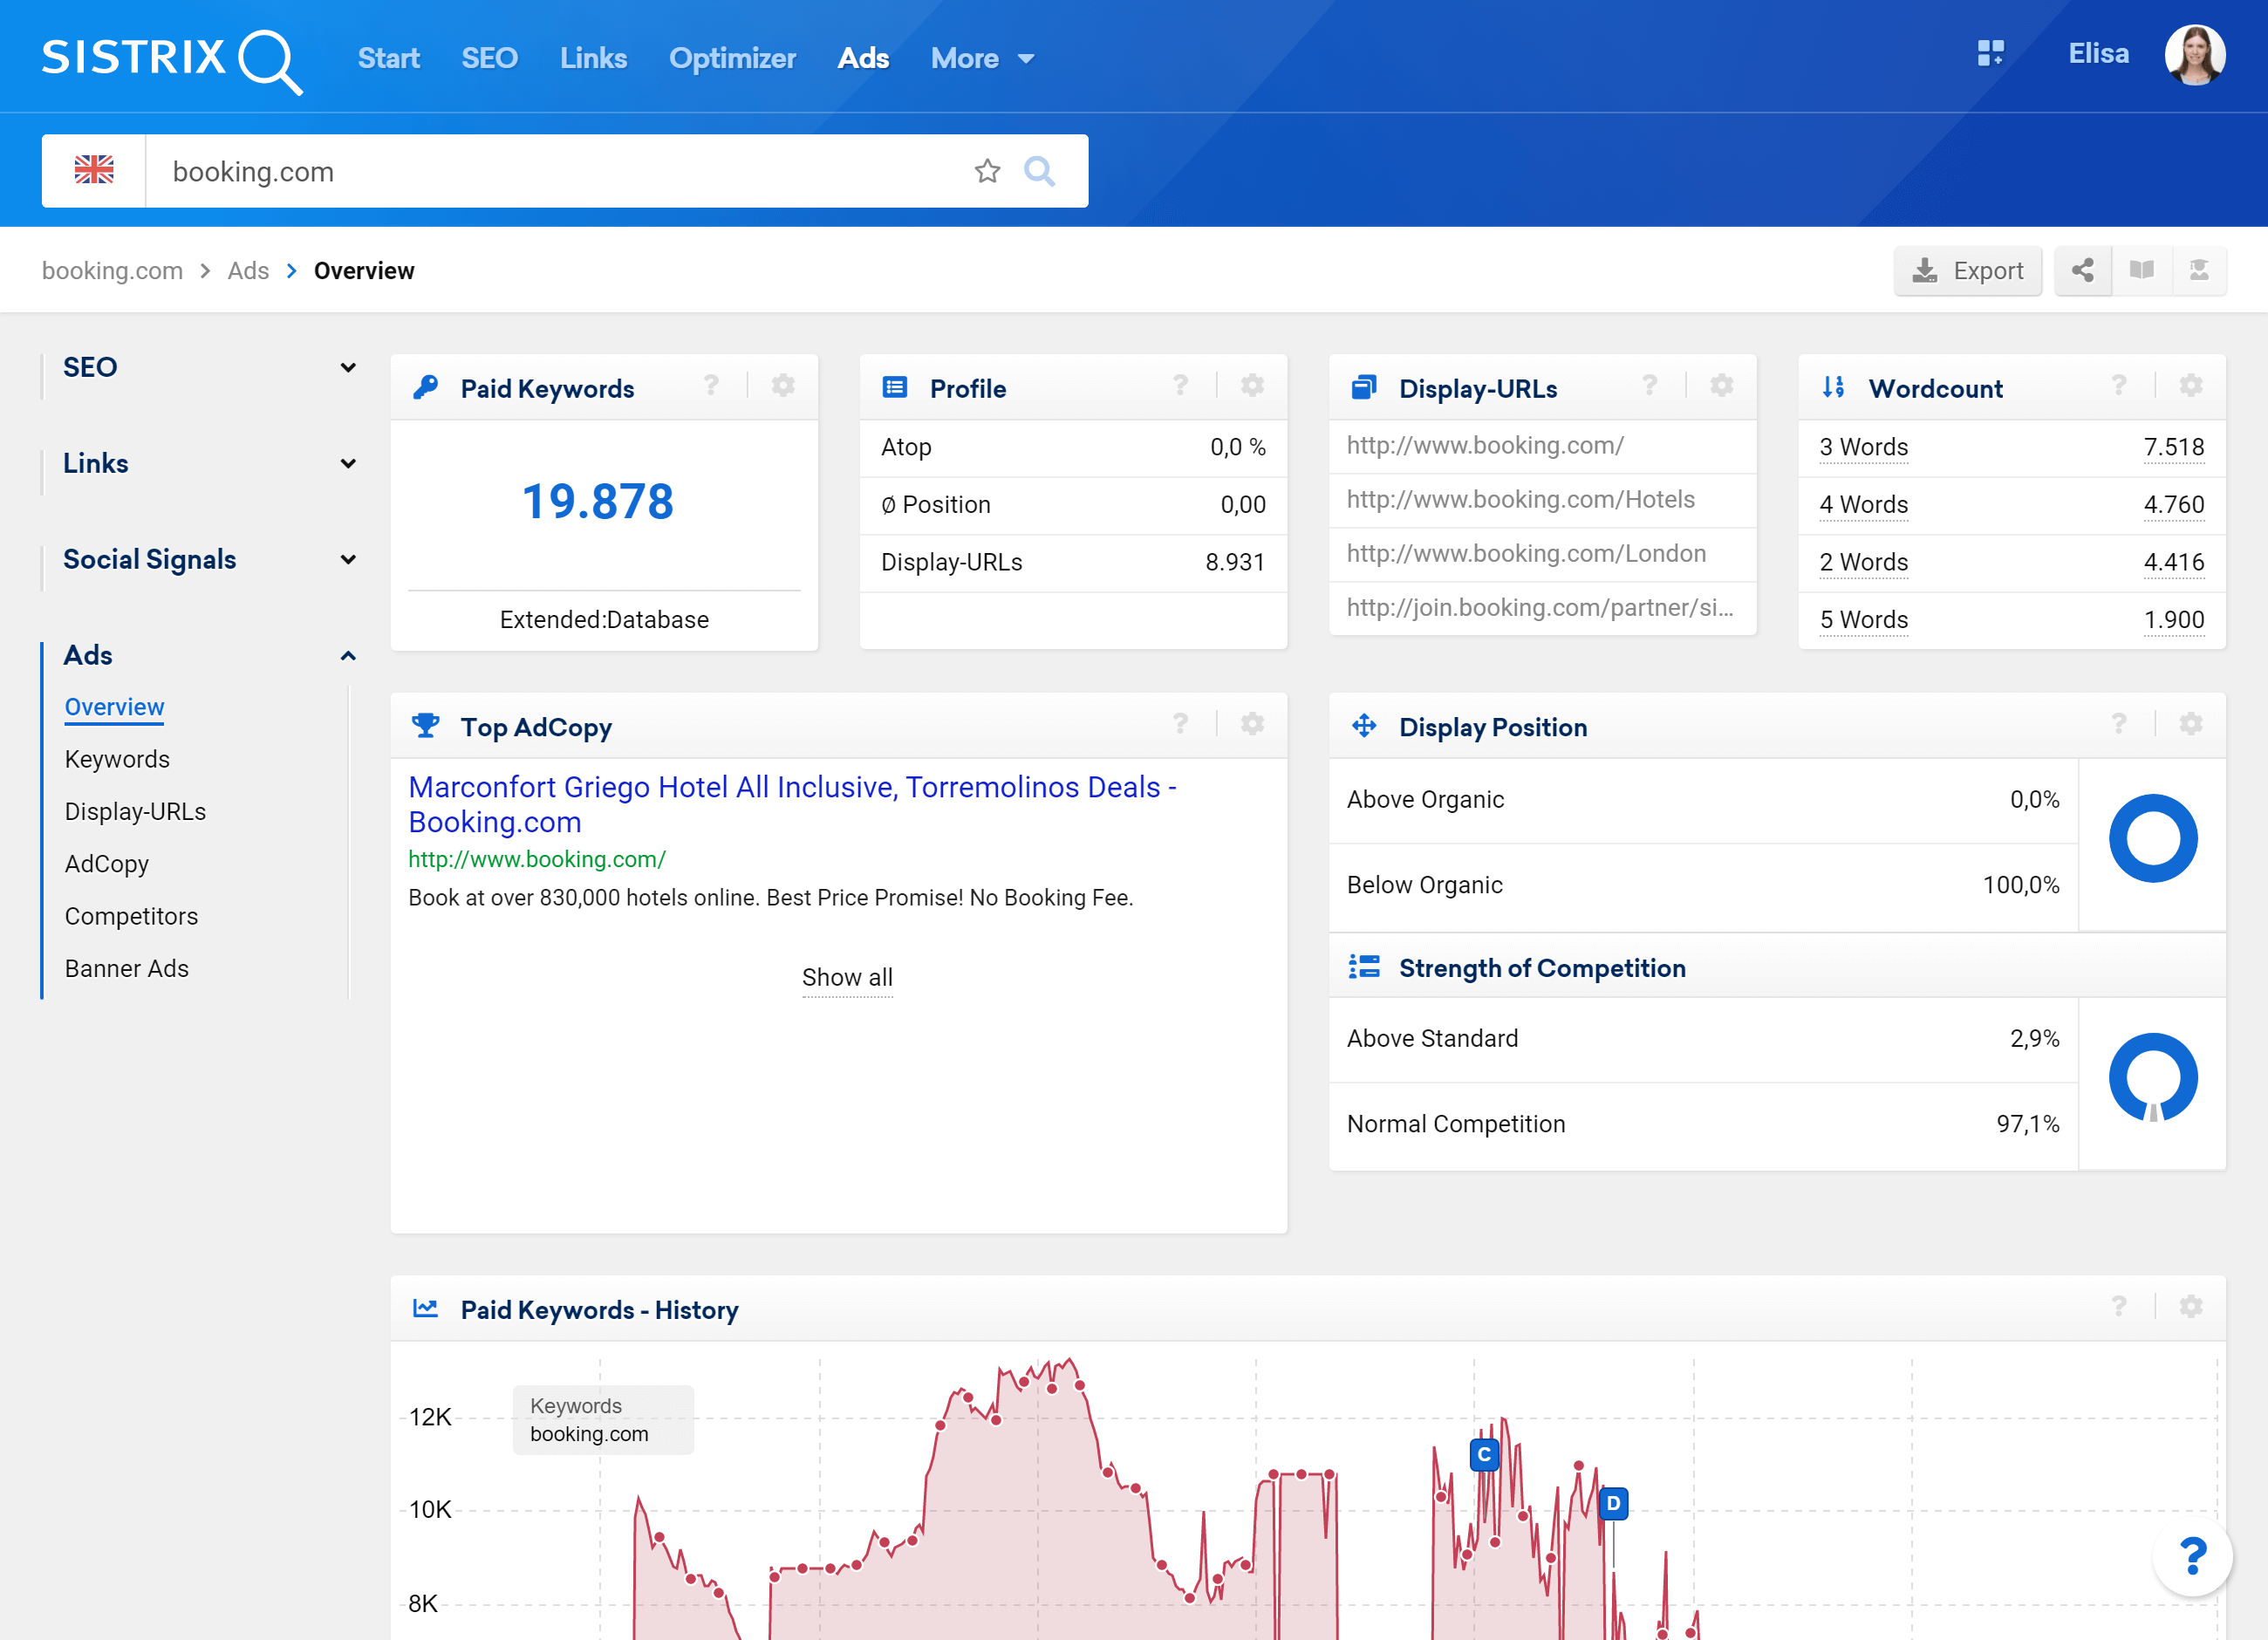The image size is (2268, 1640).
Task: Click the Keywords booking.com chart legend
Action: pyautogui.click(x=603, y=1419)
